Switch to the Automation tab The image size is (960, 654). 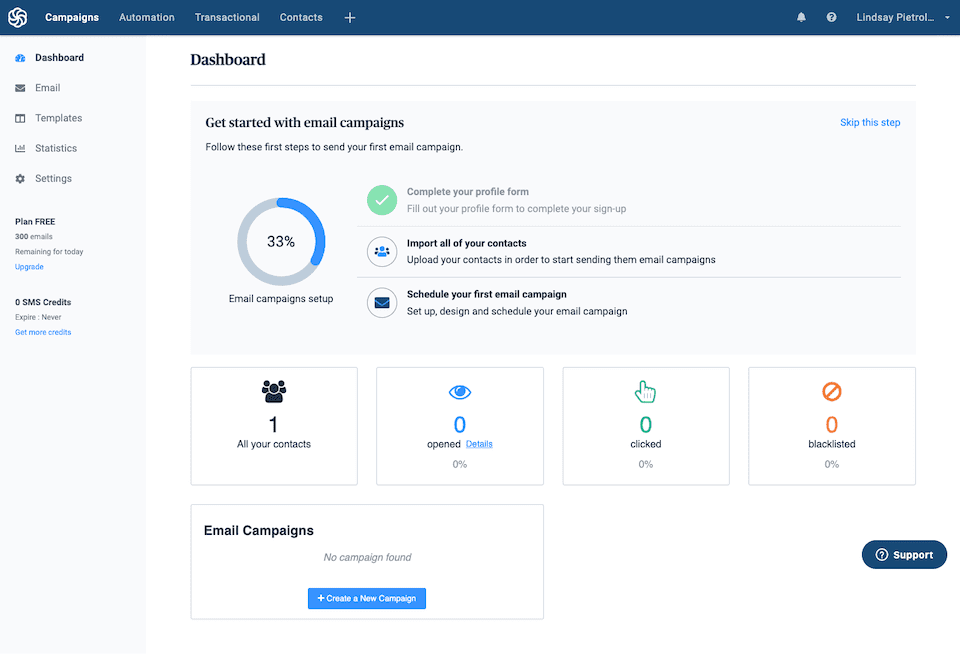click(x=146, y=17)
